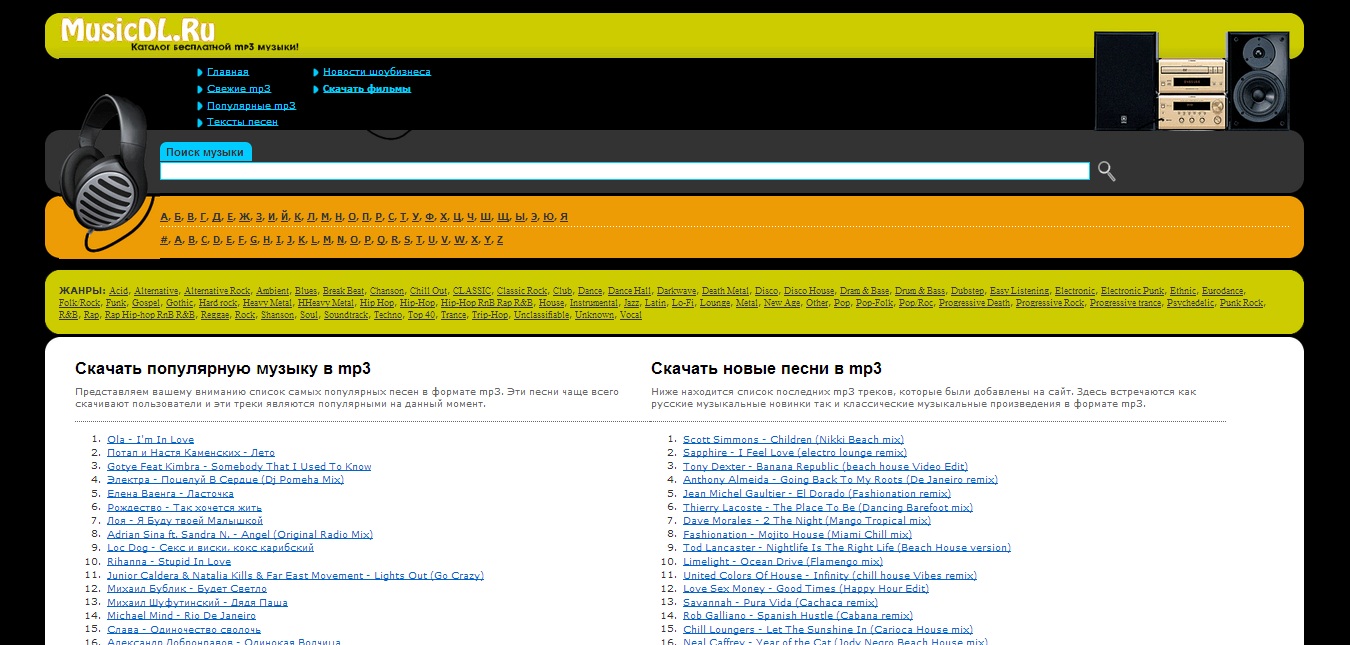1350x645 pixels.
Task: Open Rihanna - Stupid In Love
Action: (169, 561)
